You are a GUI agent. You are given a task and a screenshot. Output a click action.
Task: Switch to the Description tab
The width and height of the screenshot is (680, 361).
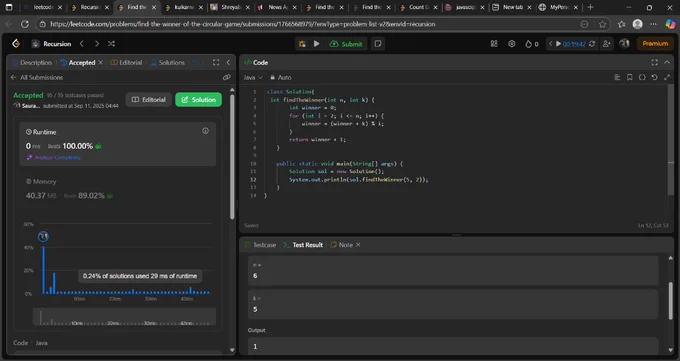[32, 62]
